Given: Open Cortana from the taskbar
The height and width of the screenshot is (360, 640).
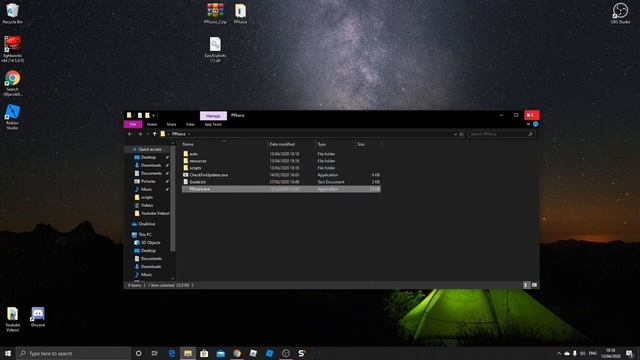Looking at the screenshot, I should tap(138, 353).
